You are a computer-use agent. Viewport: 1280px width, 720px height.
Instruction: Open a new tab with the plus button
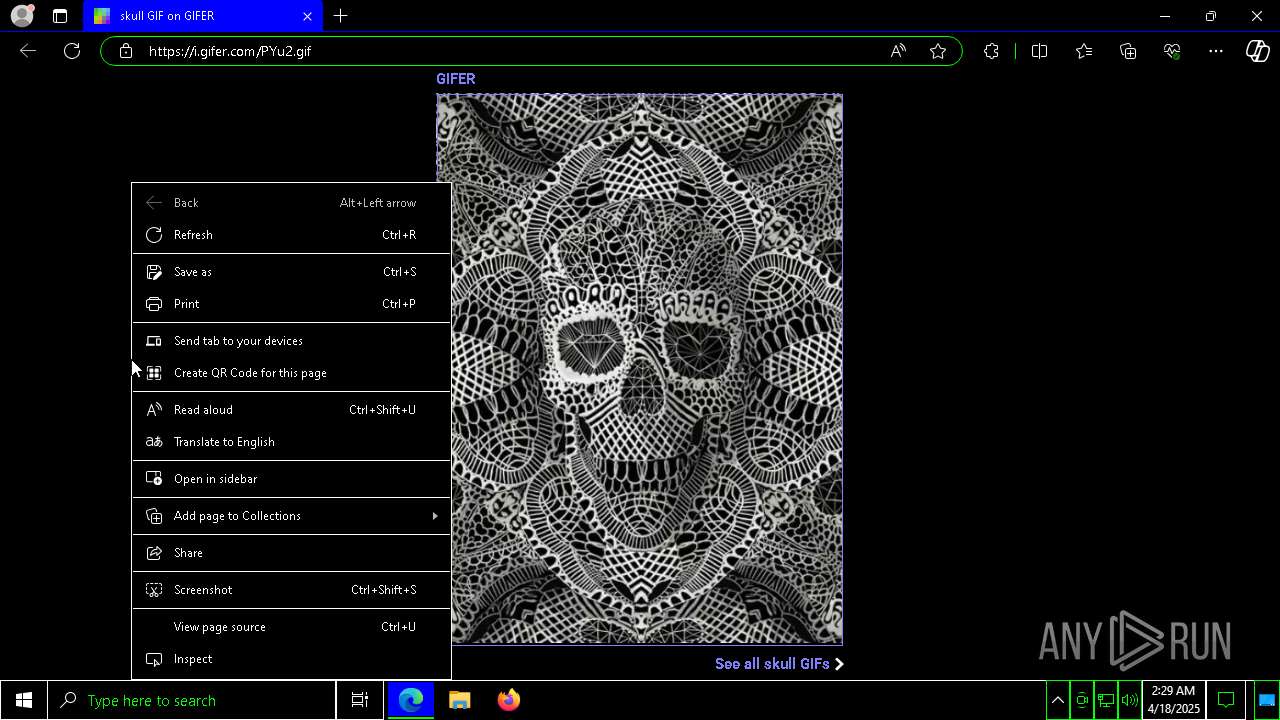tap(341, 16)
